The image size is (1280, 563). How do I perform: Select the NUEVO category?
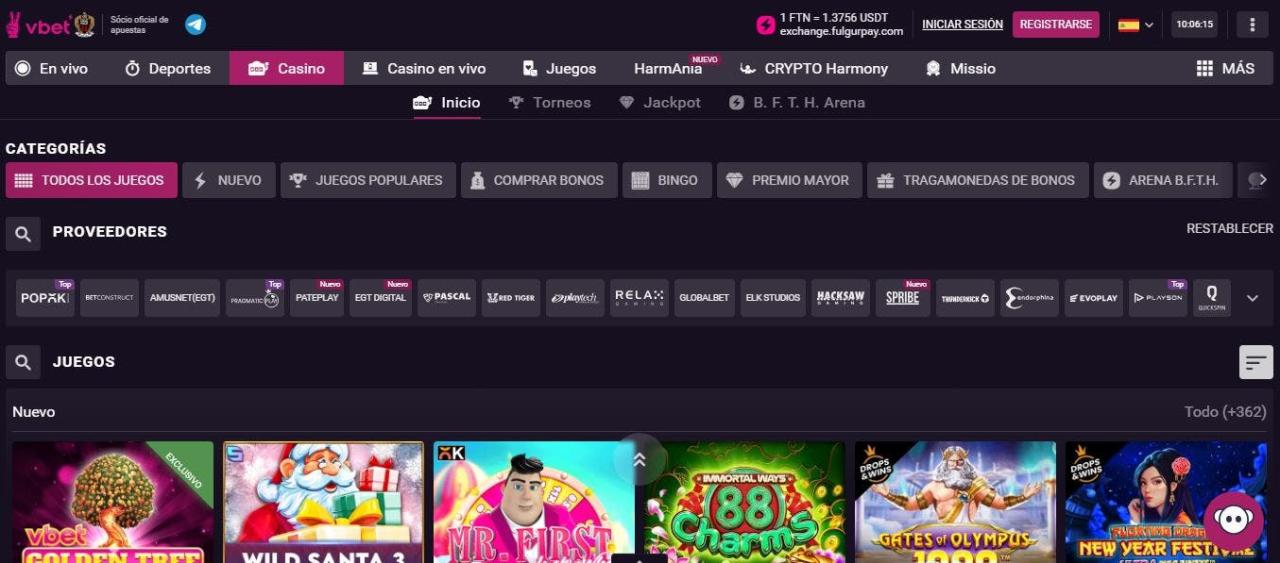tap(229, 180)
